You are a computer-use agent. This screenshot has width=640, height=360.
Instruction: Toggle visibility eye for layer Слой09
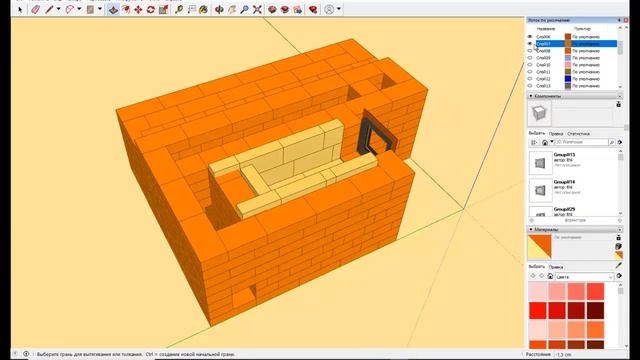(x=530, y=58)
